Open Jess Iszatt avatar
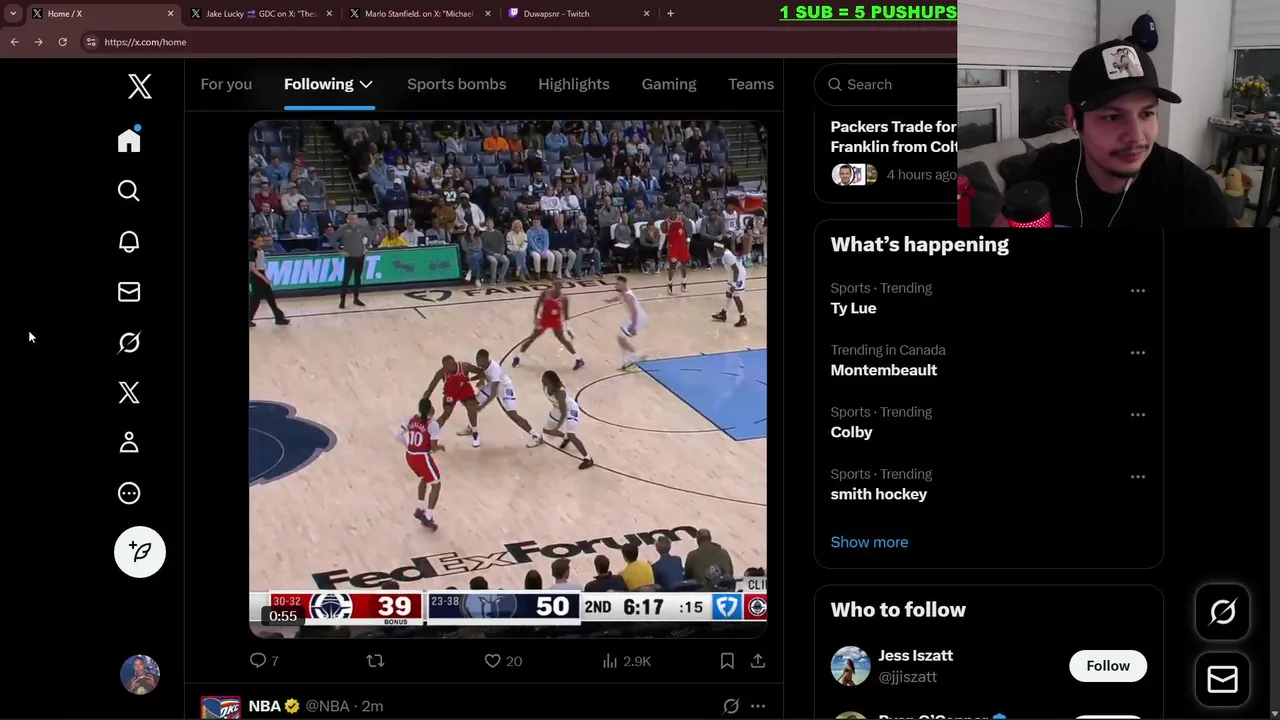 pyautogui.click(x=850, y=666)
